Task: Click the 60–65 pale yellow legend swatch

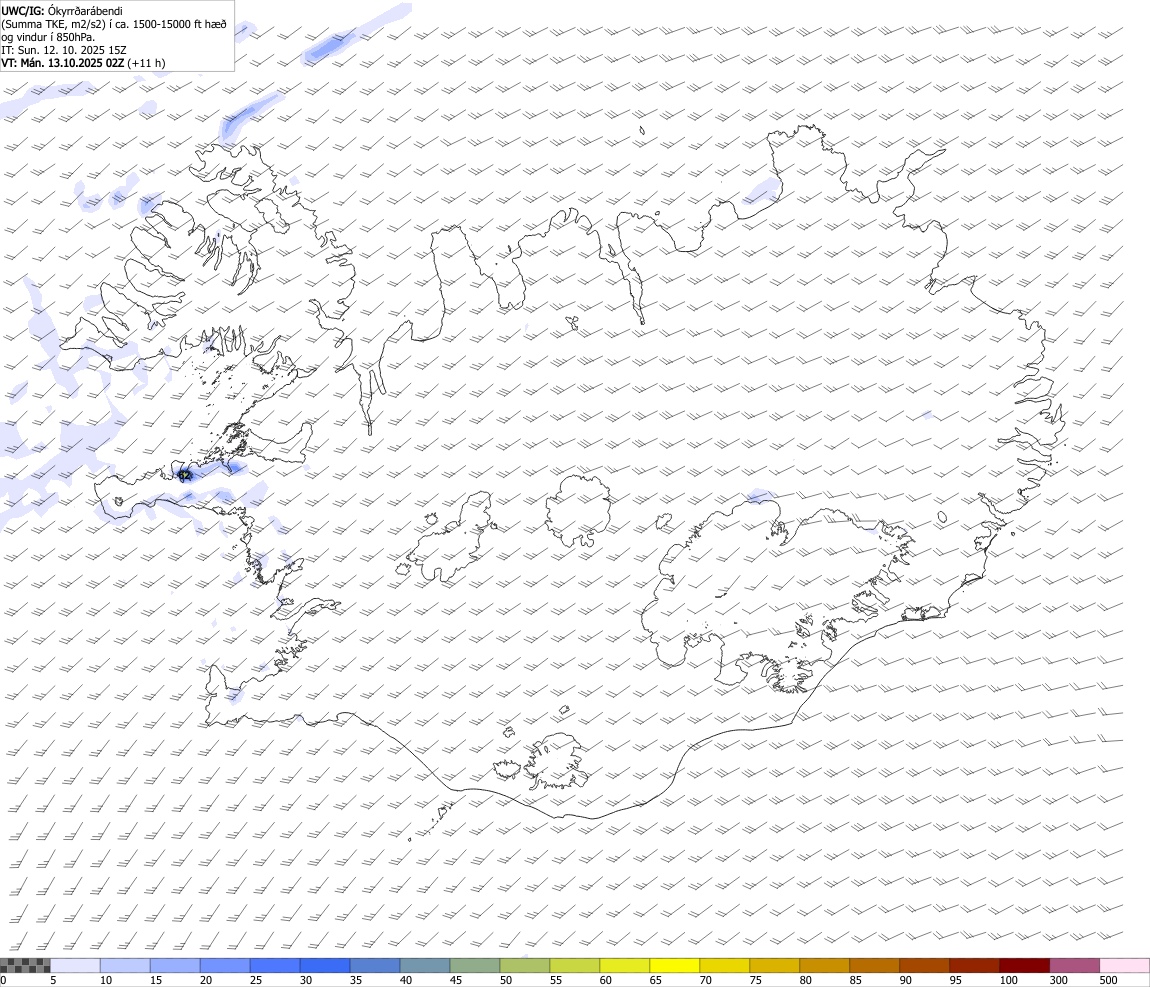Action: 625,965
